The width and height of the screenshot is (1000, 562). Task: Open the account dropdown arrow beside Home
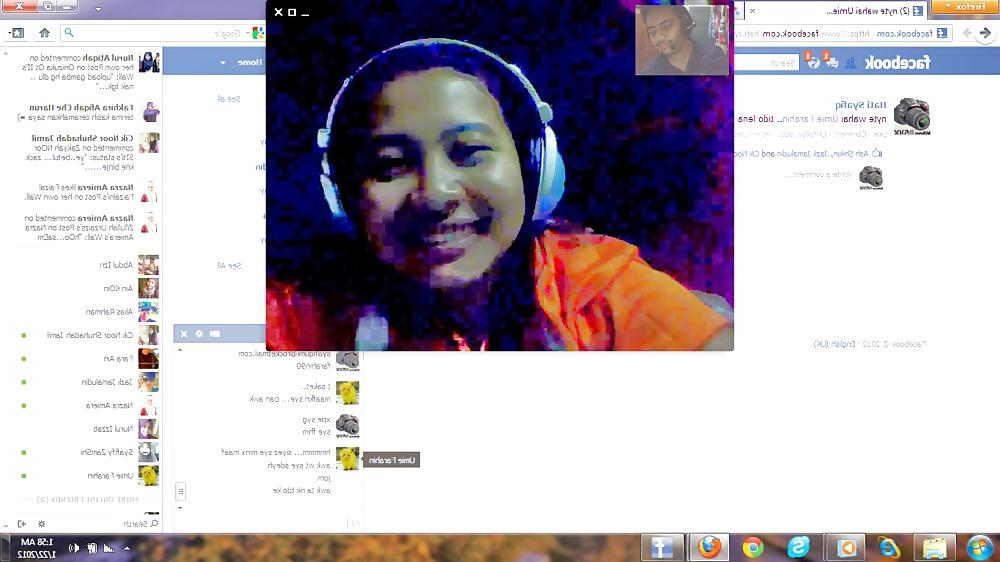point(223,63)
